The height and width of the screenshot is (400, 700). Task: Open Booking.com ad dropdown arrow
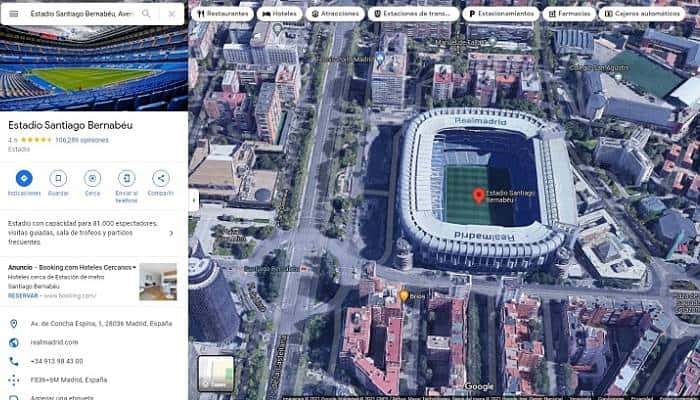pos(134,267)
